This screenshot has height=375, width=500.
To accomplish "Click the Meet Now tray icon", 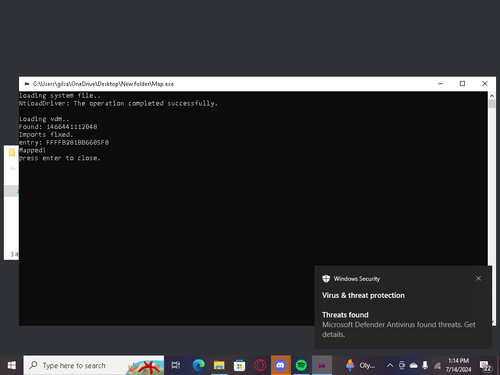I will click(402, 366).
